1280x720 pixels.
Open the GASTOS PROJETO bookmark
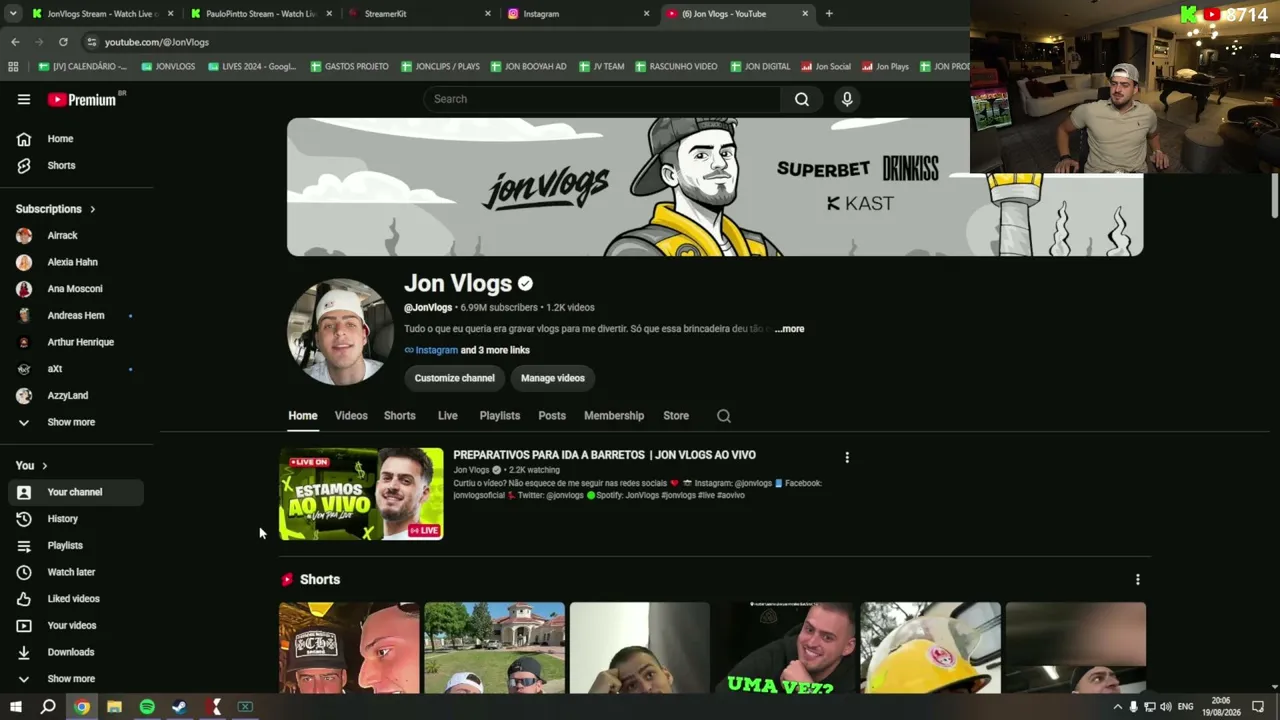click(x=349, y=67)
